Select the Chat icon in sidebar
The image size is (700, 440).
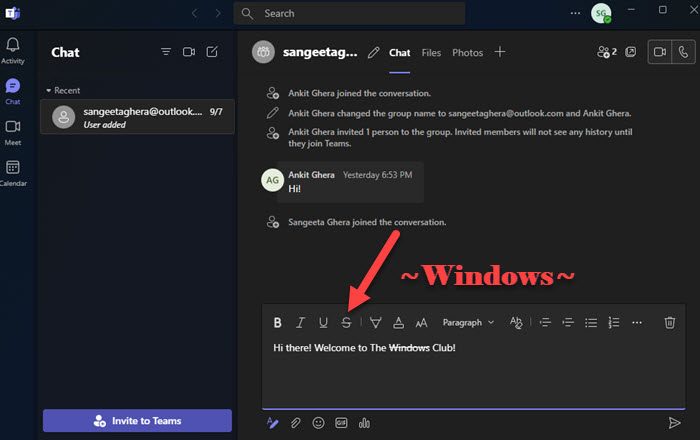click(x=12, y=91)
